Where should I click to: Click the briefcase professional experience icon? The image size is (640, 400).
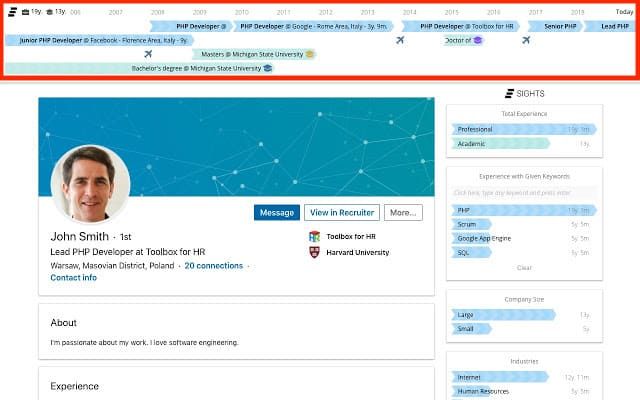(25, 12)
